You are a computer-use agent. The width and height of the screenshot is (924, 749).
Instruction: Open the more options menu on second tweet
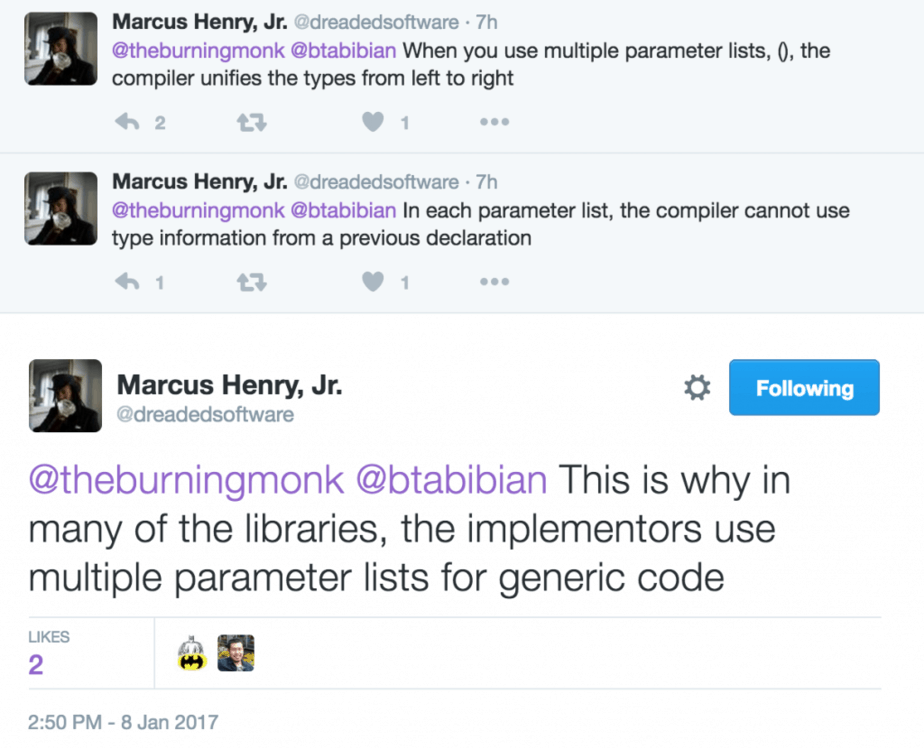(x=494, y=283)
